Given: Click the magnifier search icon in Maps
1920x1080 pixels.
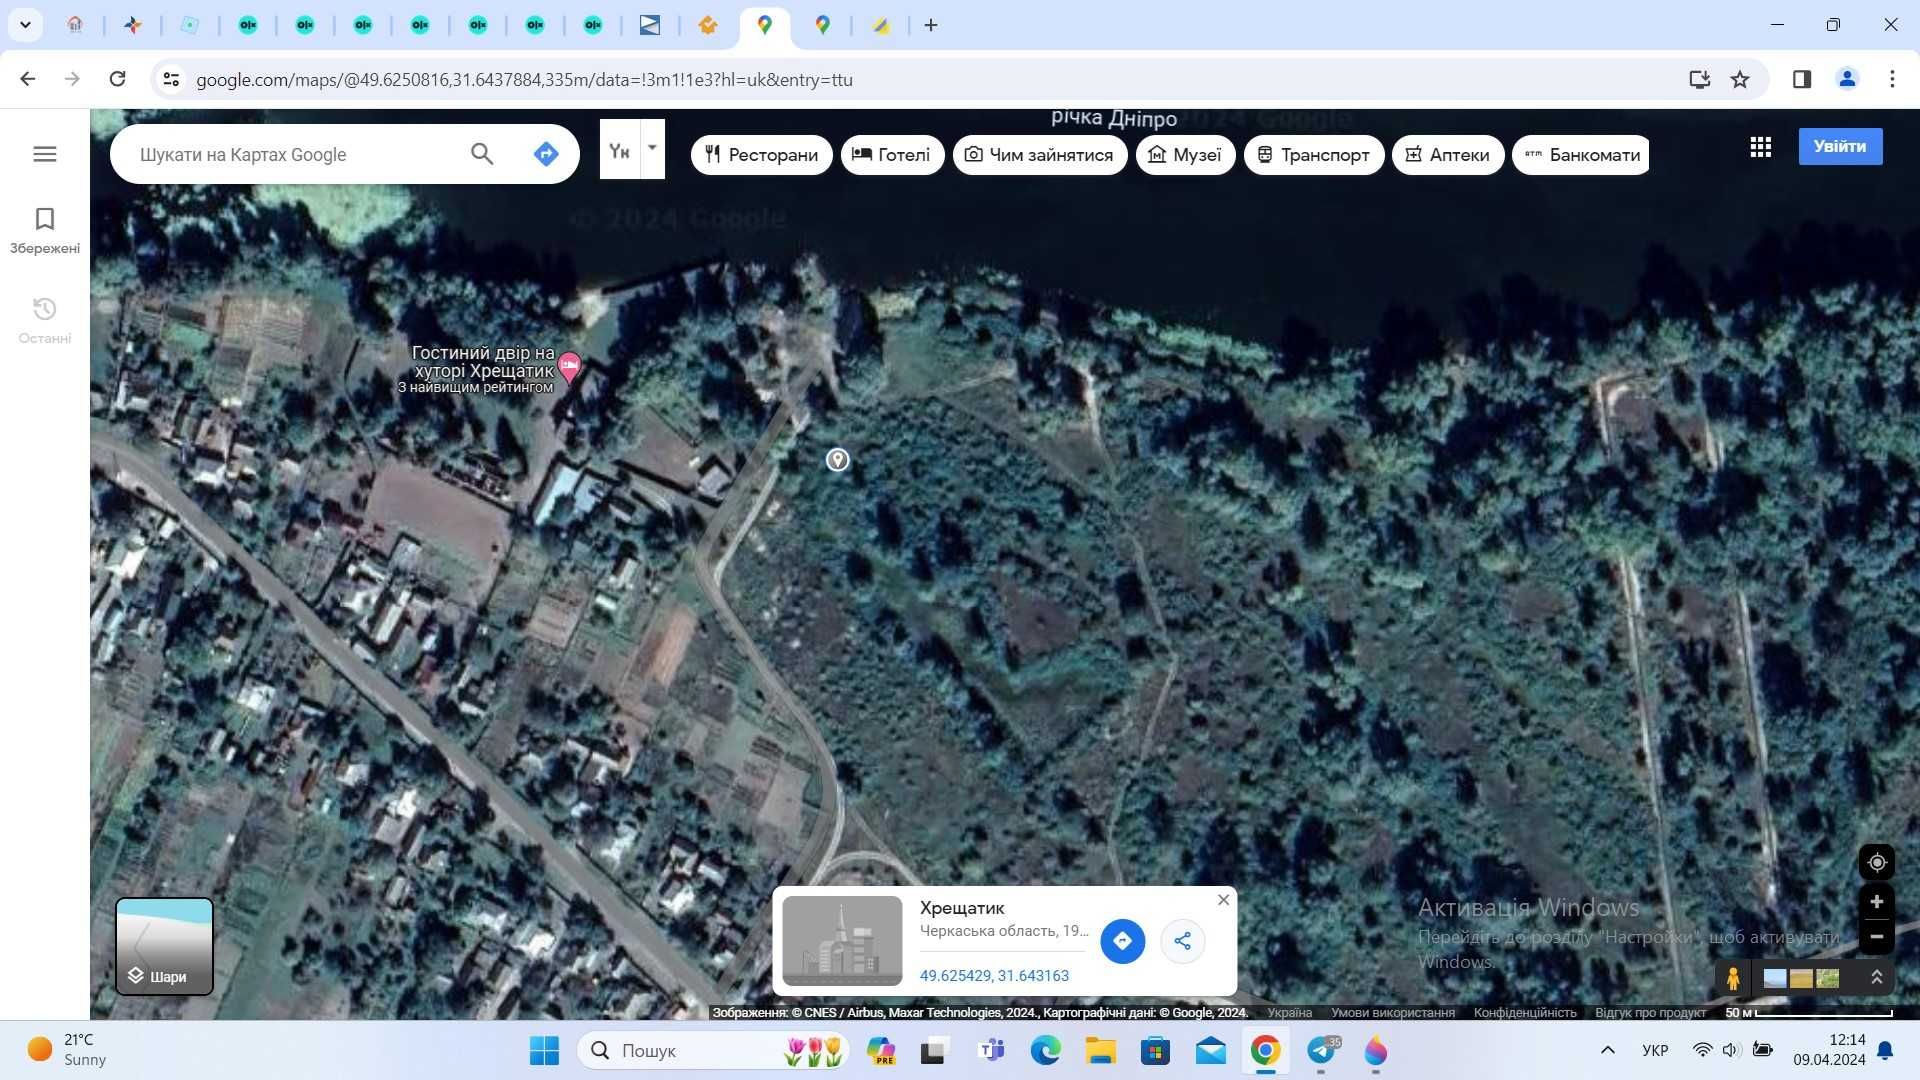Looking at the screenshot, I should pos(482,154).
